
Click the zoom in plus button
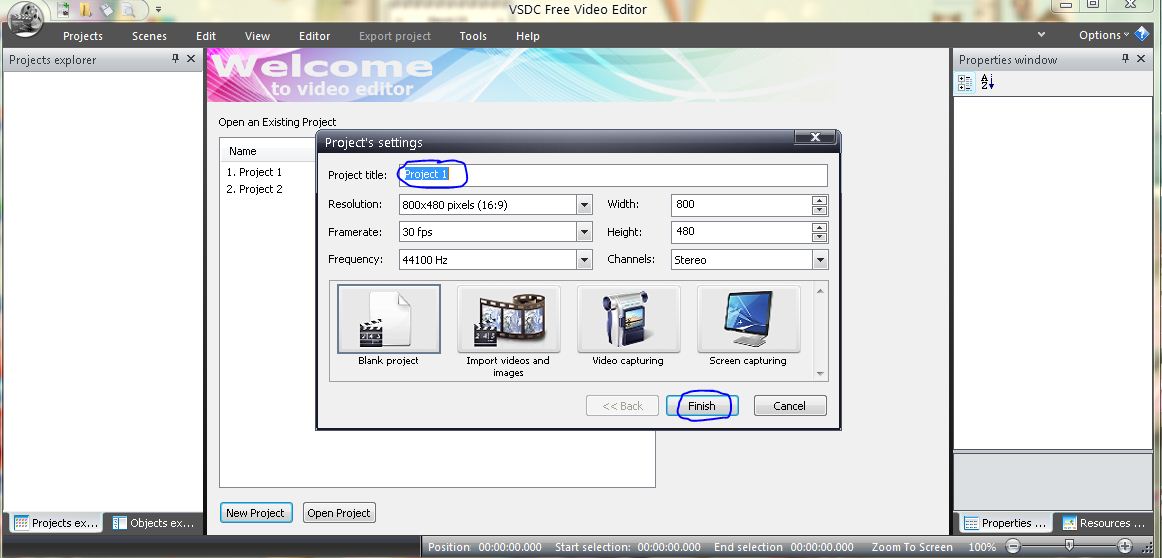[x=1125, y=547]
